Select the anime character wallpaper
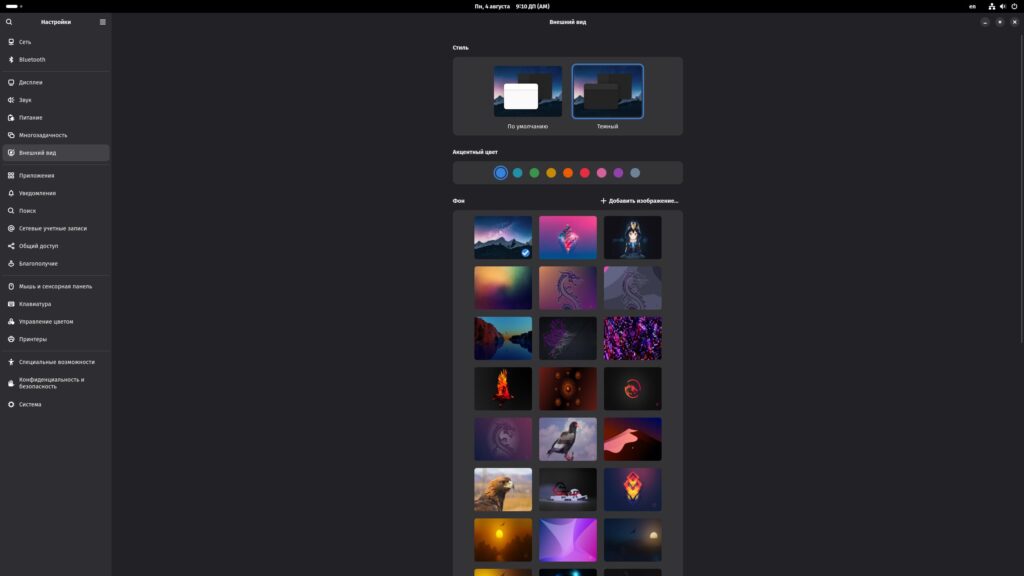The height and width of the screenshot is (576, 1024). point(633,238)
